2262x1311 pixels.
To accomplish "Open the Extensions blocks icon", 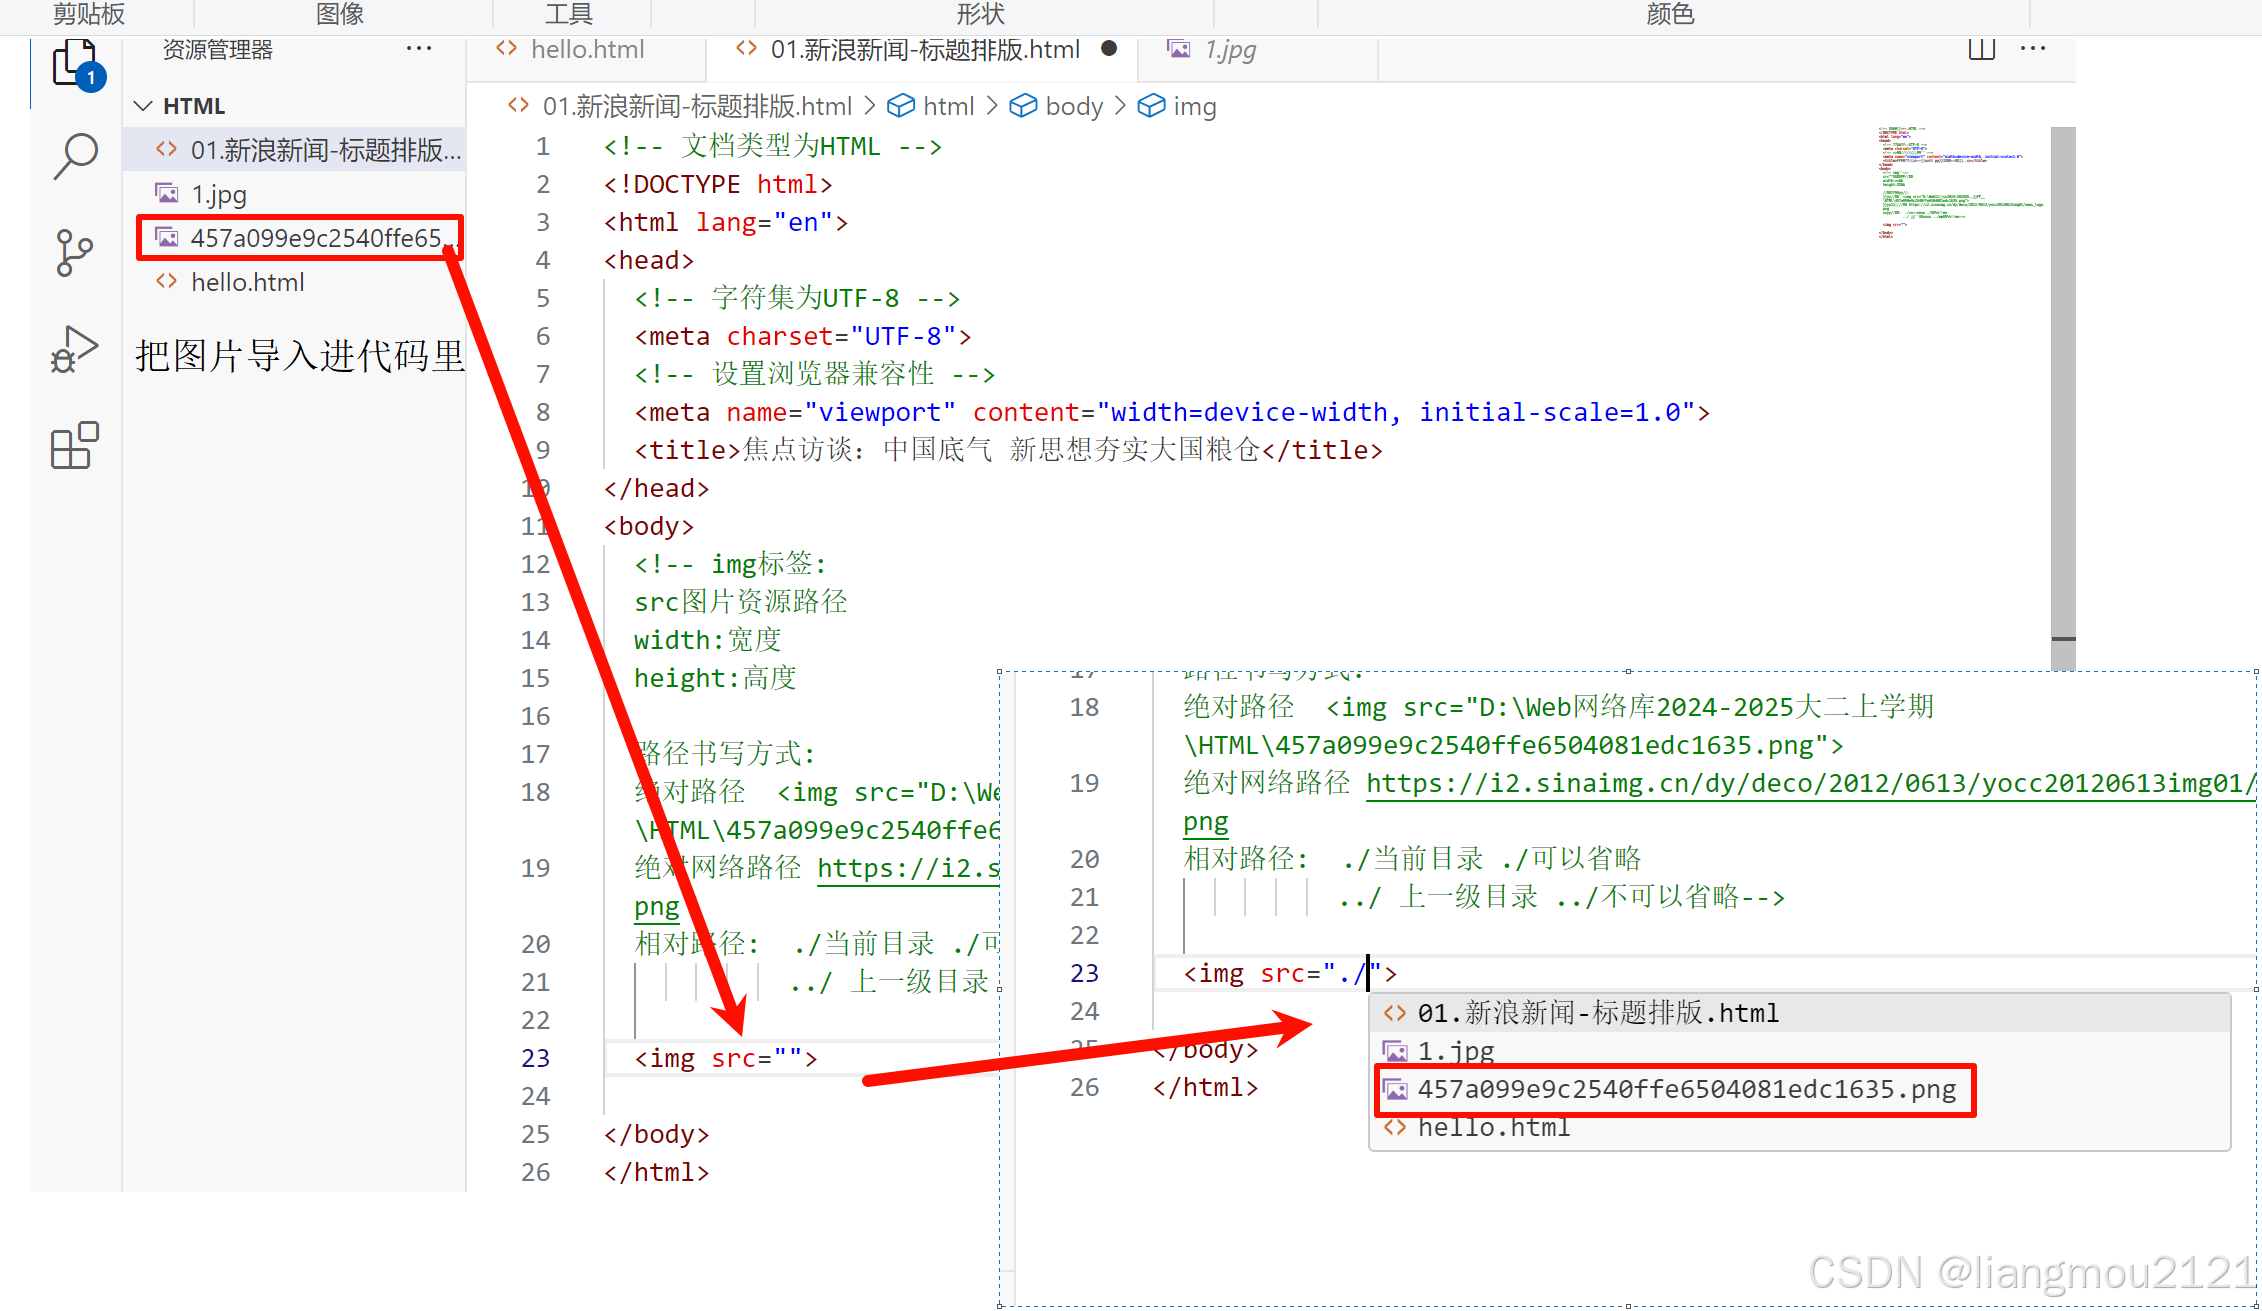I will (x=74, y=445).
